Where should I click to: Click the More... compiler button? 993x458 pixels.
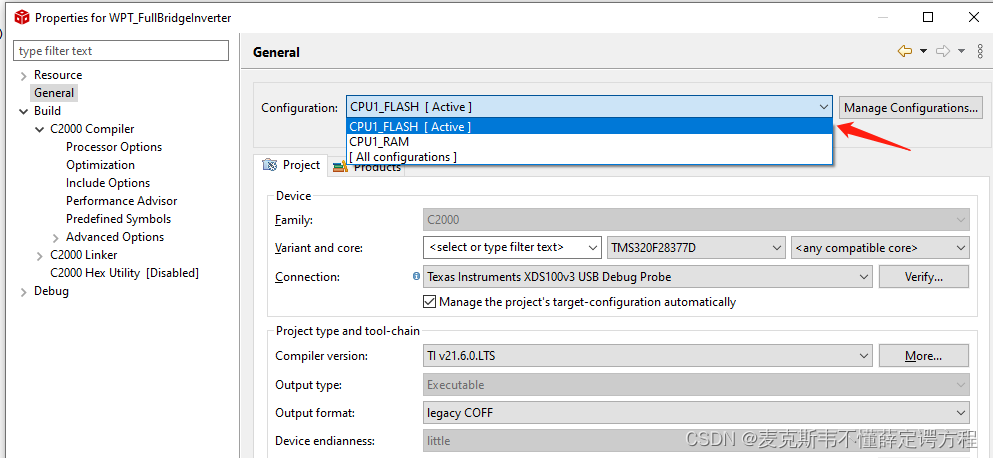pyautogui.click(x=923, y=356)
